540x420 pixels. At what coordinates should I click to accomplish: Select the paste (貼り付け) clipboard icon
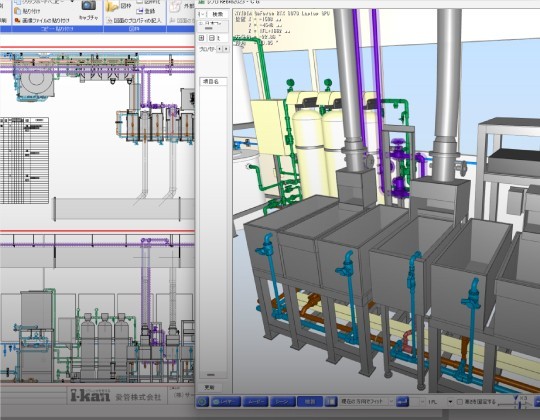(18, 11)
